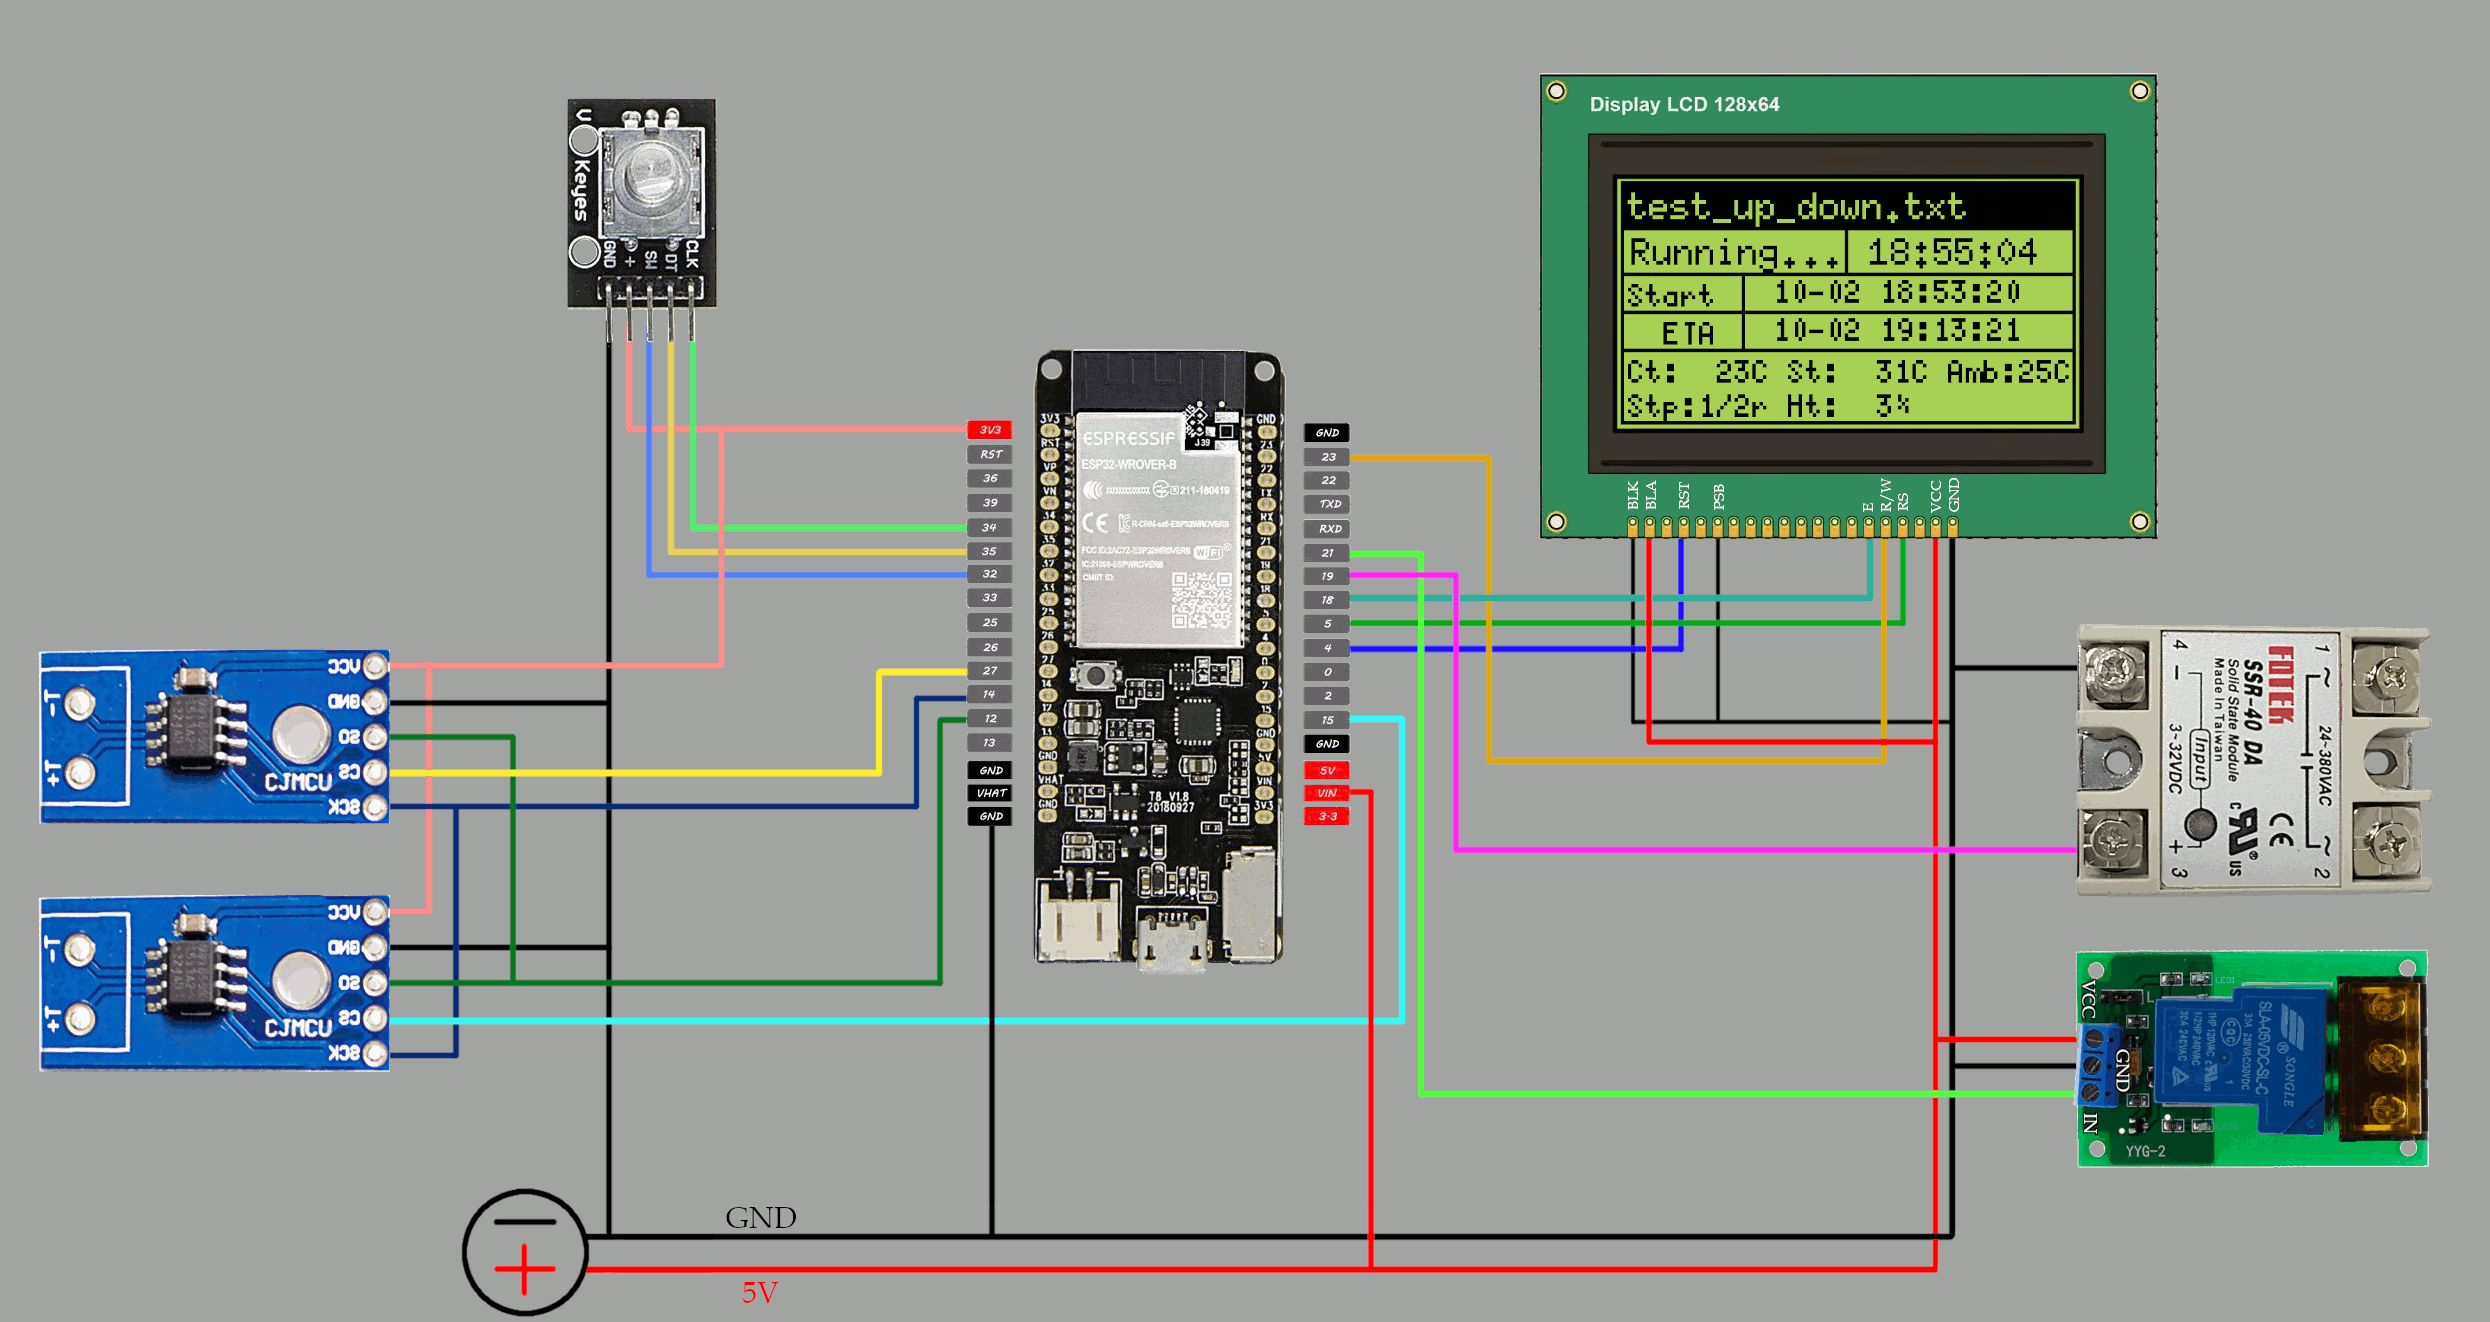Viewport: 2490px width, 1322px height.
Task: Click the pin '27' label
Action: click(990, 671)
